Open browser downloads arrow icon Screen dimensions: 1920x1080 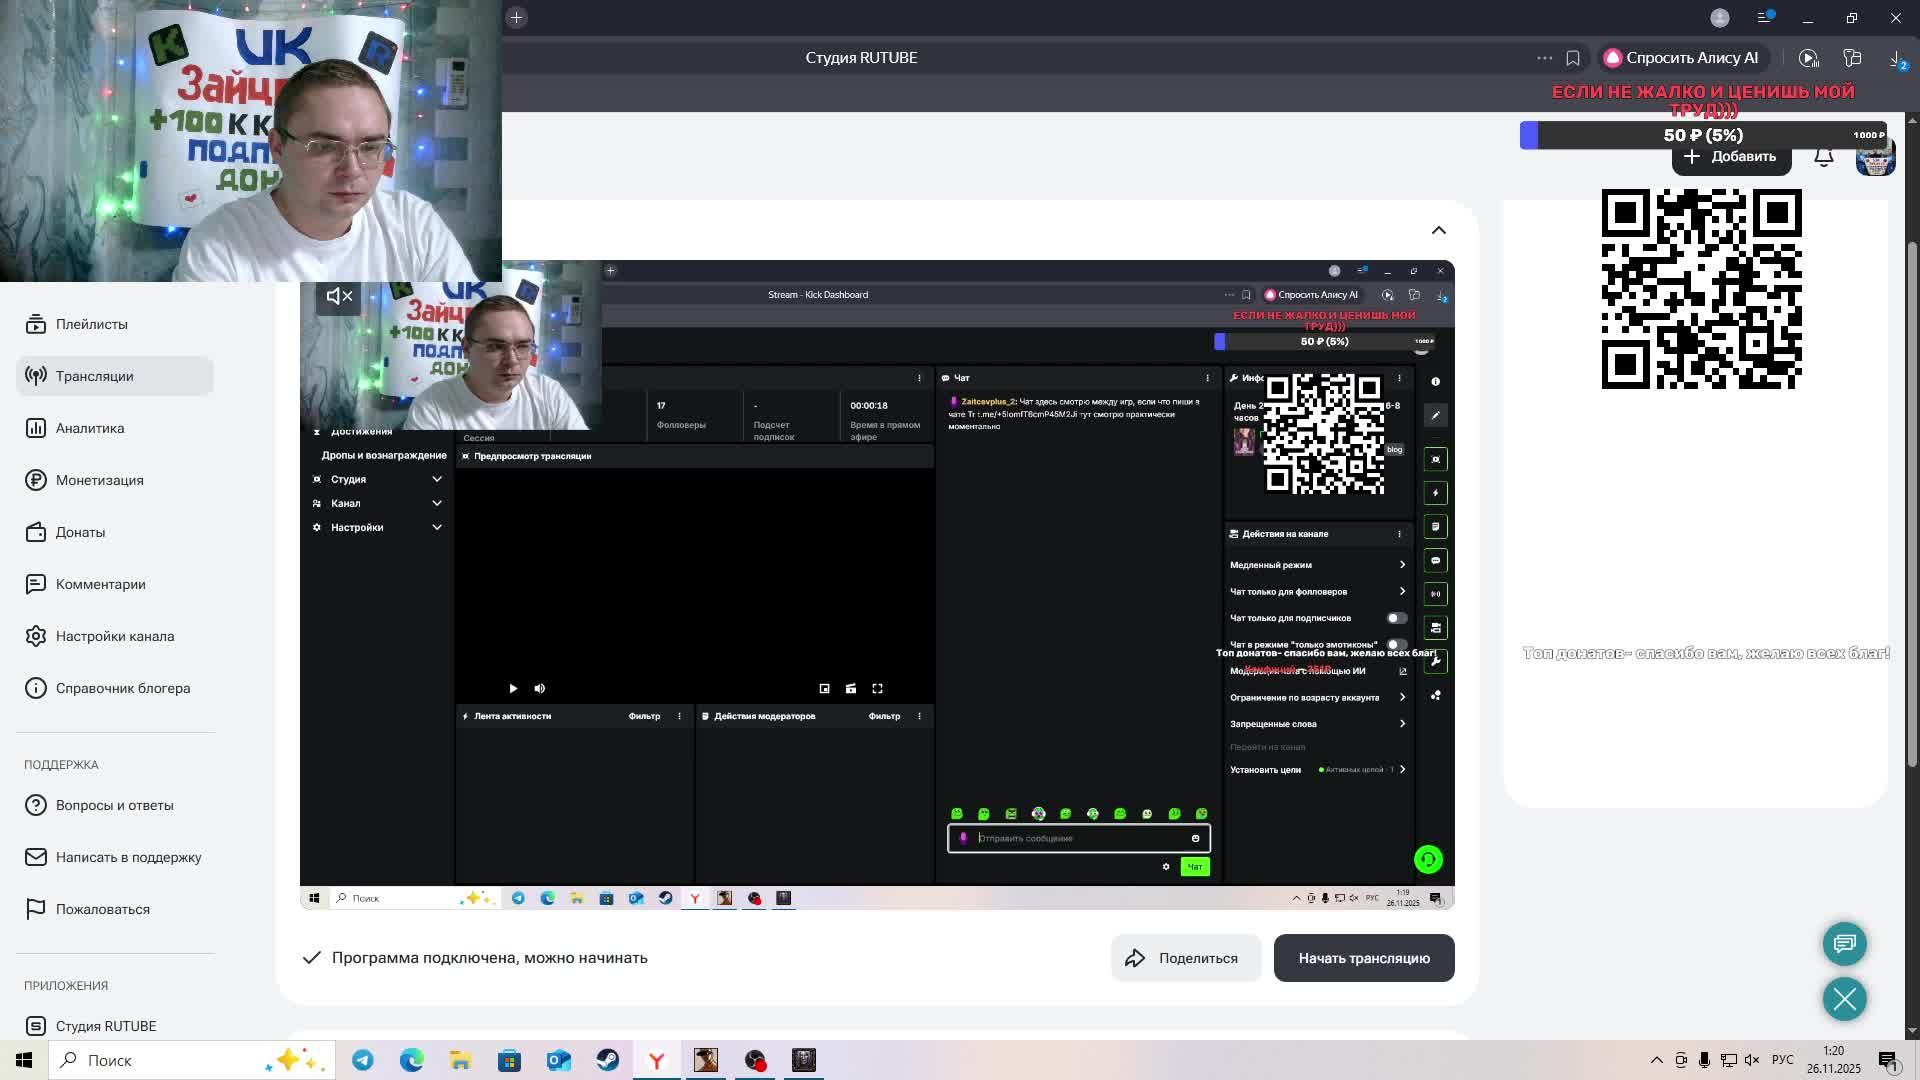click(x=1896, y=58)
